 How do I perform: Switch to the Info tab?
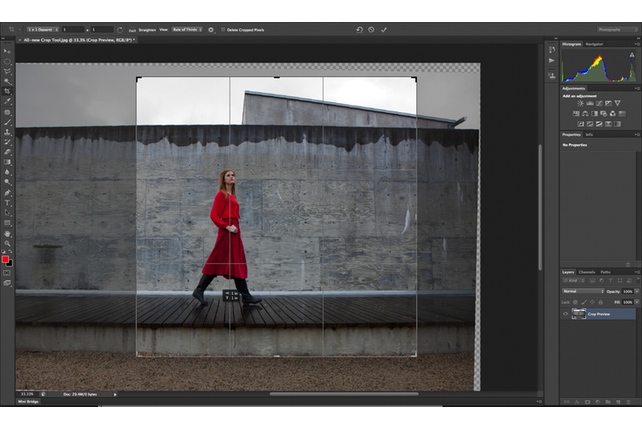[589, 134]
